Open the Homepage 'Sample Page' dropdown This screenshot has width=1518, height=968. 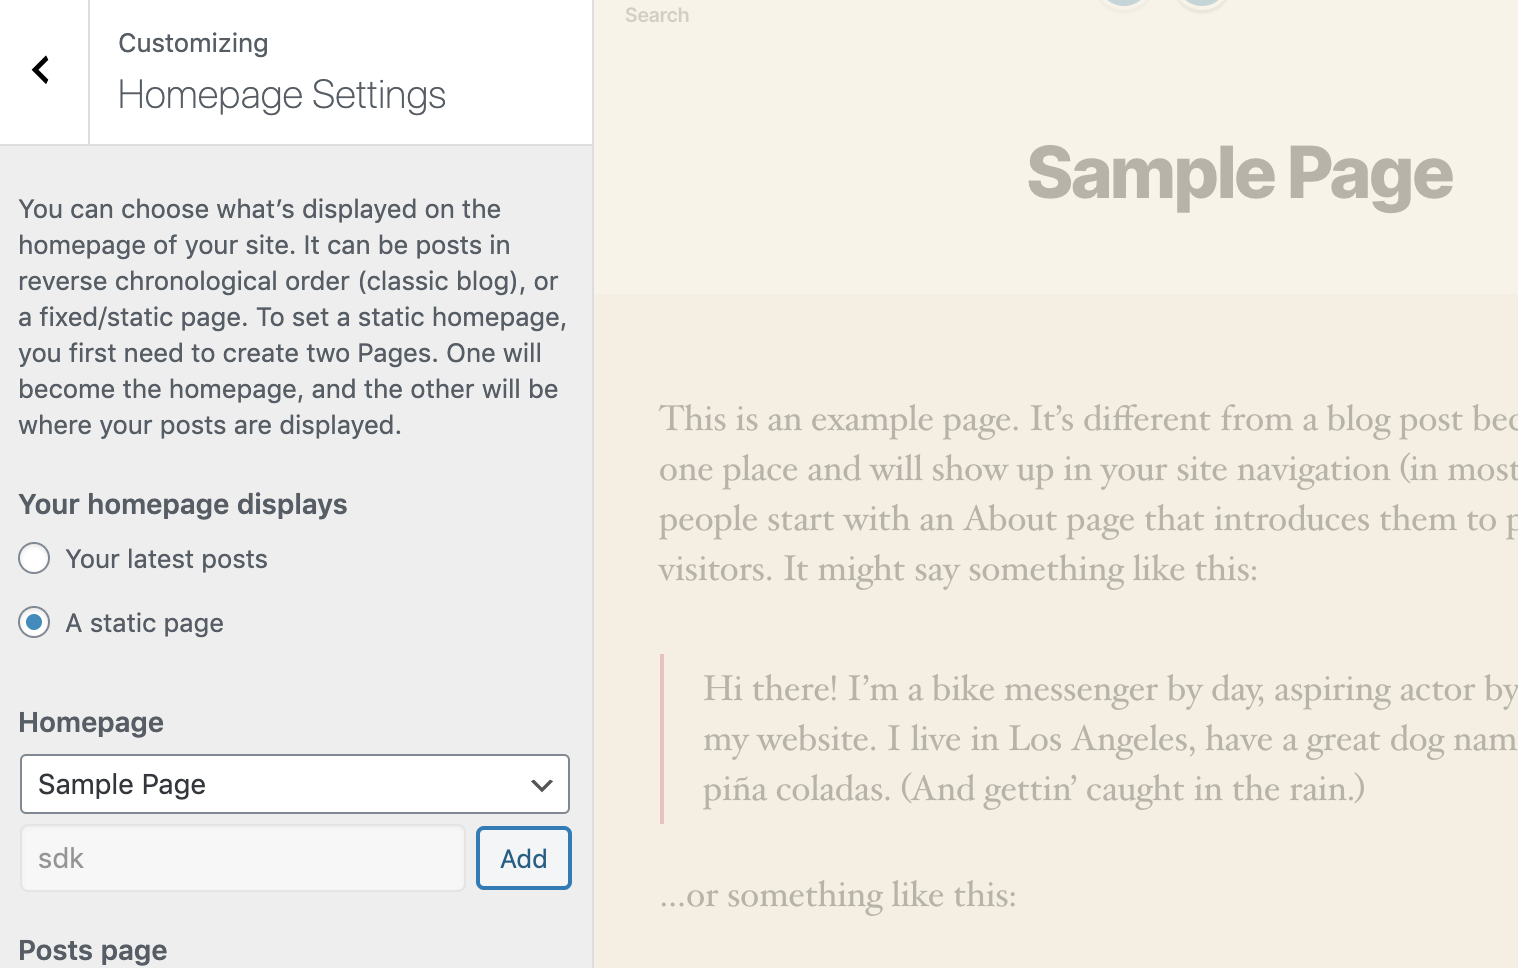[x=295, y=784]
